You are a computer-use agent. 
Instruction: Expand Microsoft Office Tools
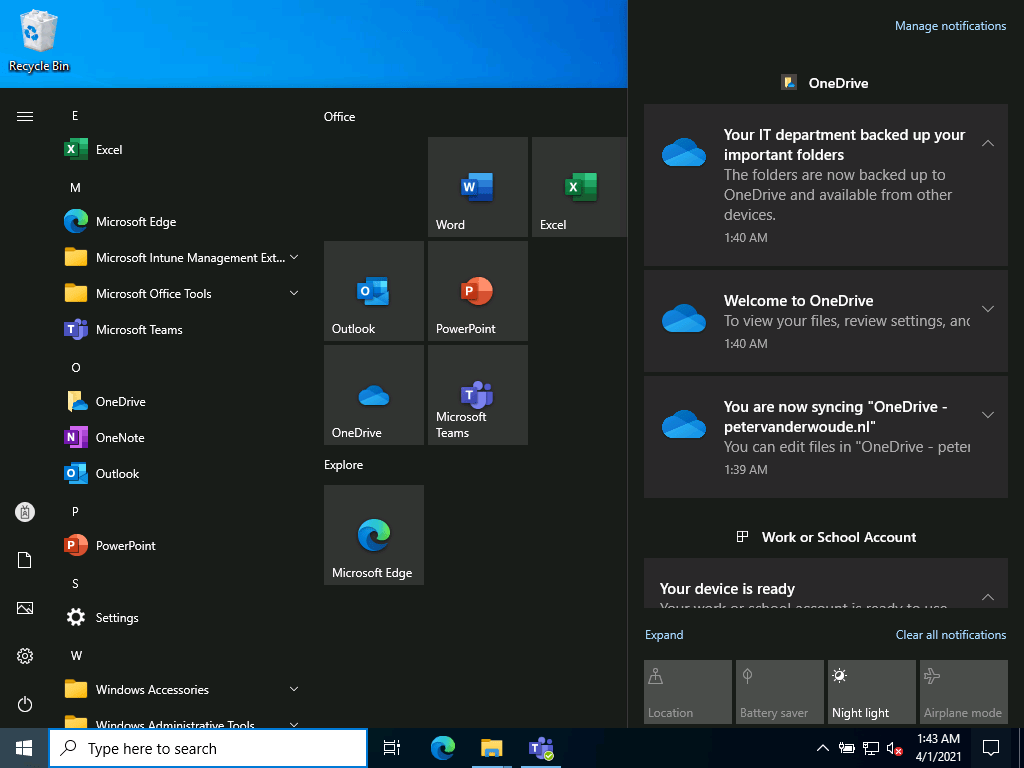pyautogui.click(x=293, y=293)
